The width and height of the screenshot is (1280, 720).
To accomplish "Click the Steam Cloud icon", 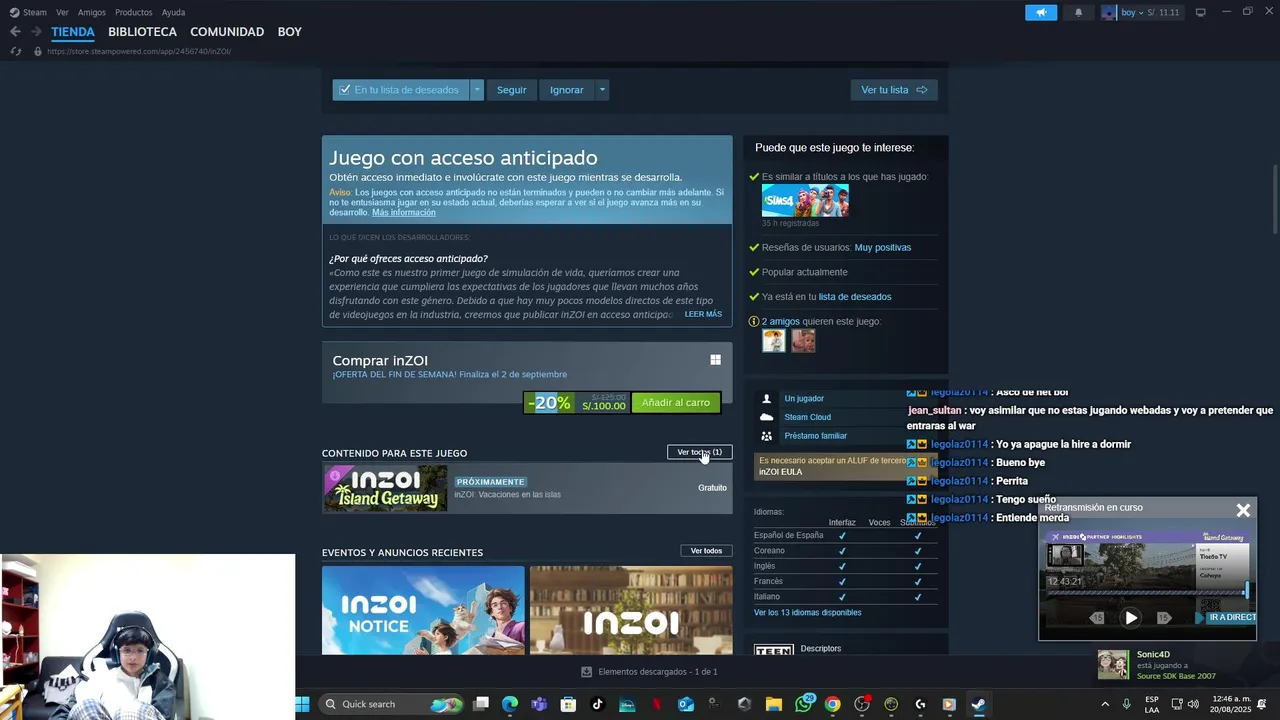I will 766,417.
